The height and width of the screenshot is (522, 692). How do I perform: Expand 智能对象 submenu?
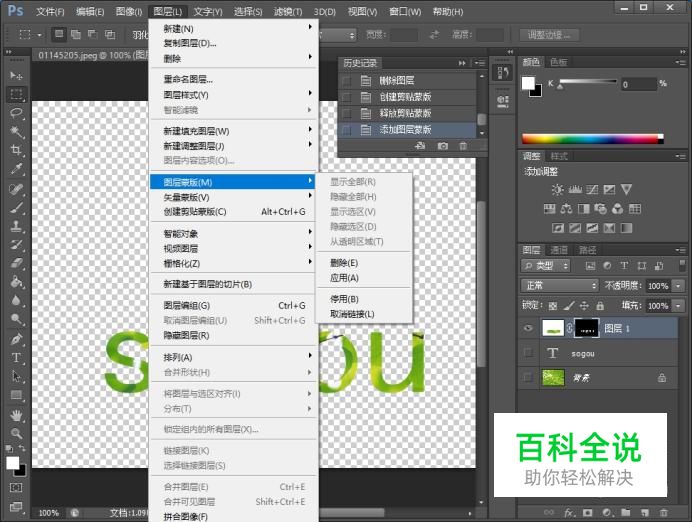[x=233, y=233]
